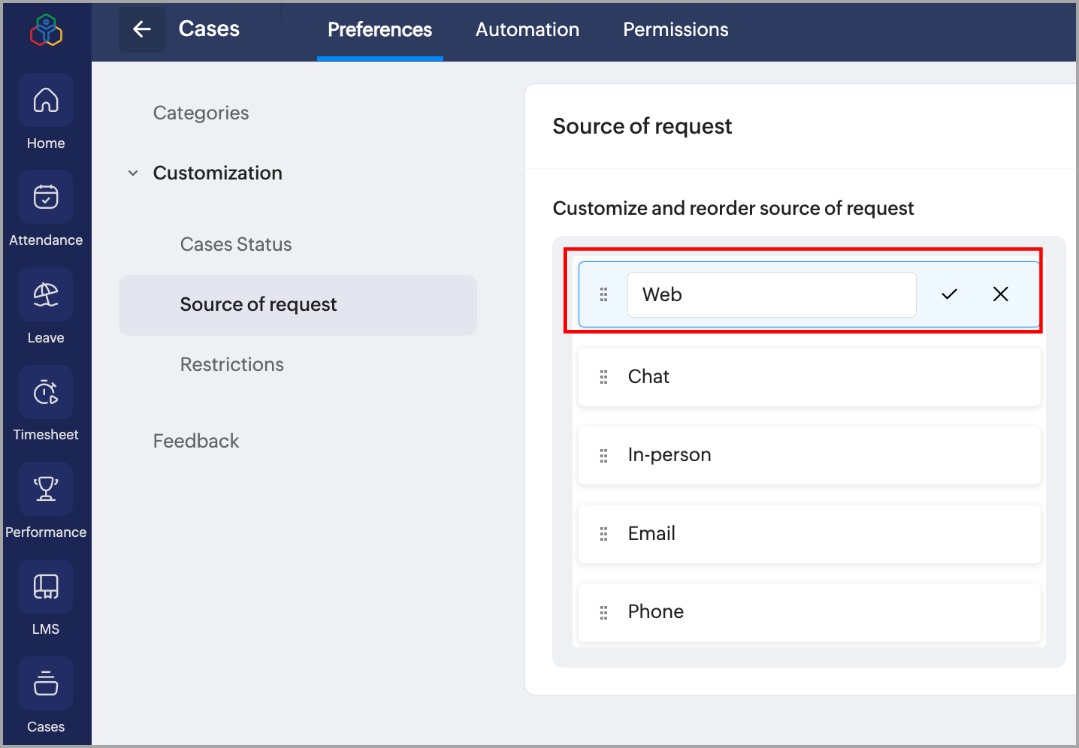Open Cases Status settings
Image resolution: width=1079 pixels, height=748 pixels.
click(x=236, y=244)
